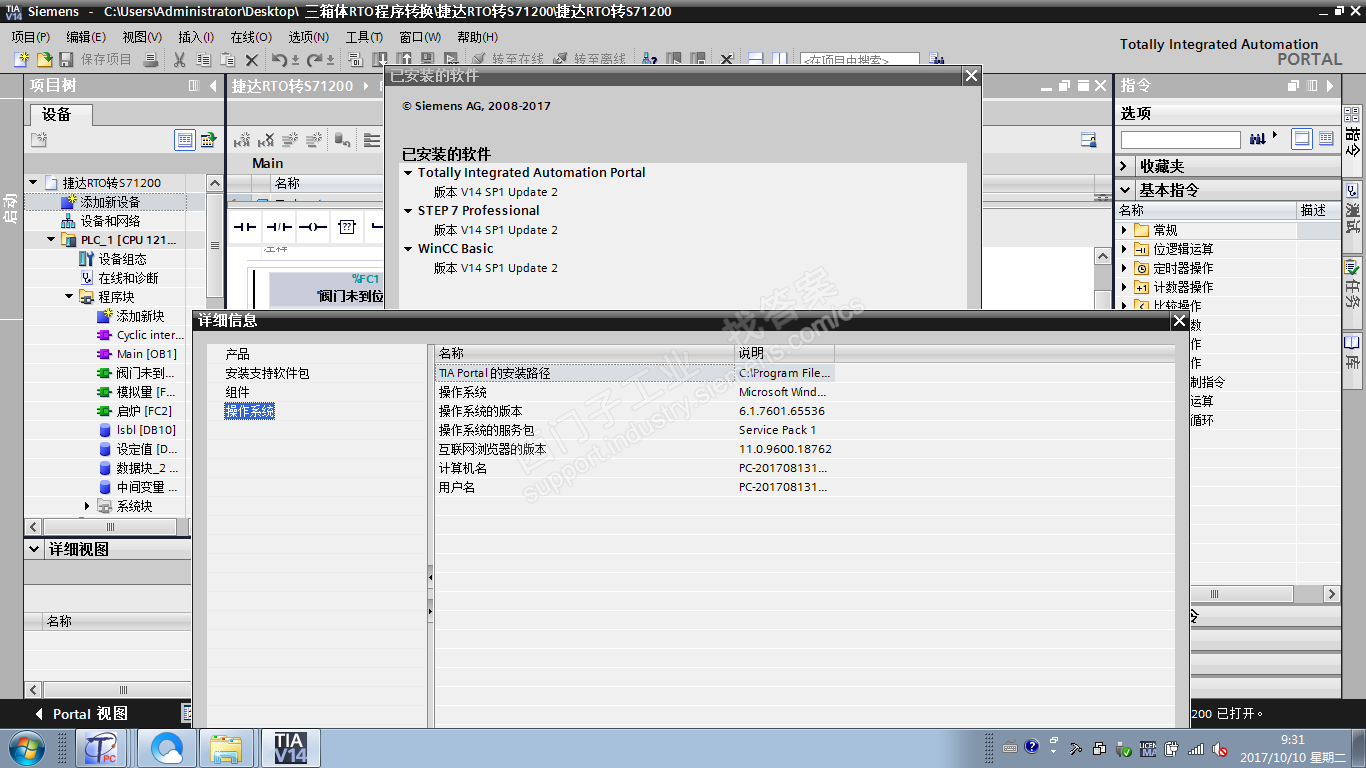Expand the 收藏夹 section
The image size is (1366, 768).
click(1125, 166)
